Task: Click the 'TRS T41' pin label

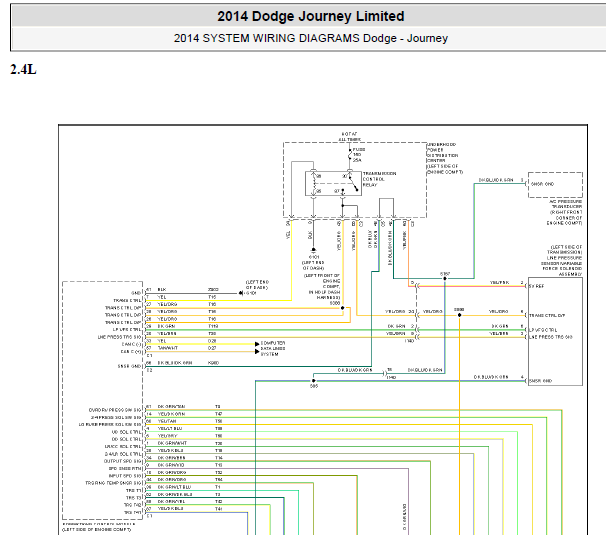Action: pos(133,512)
